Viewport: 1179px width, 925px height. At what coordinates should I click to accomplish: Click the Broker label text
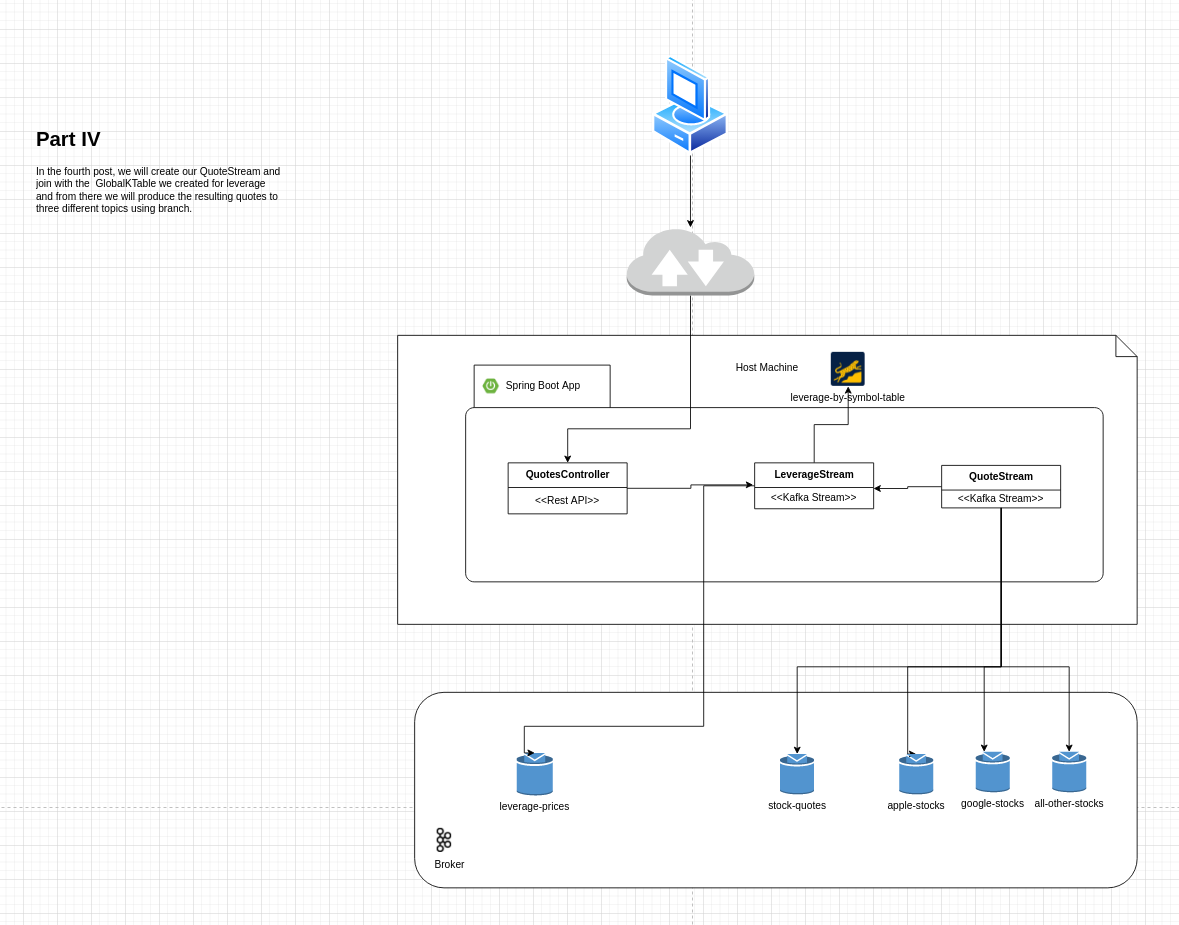[x=449, y=865]
